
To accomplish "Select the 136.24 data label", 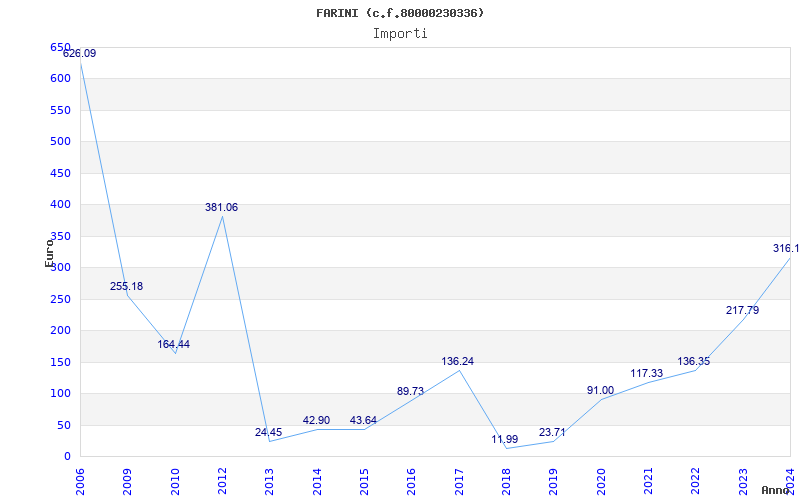I will click(458, 362).
